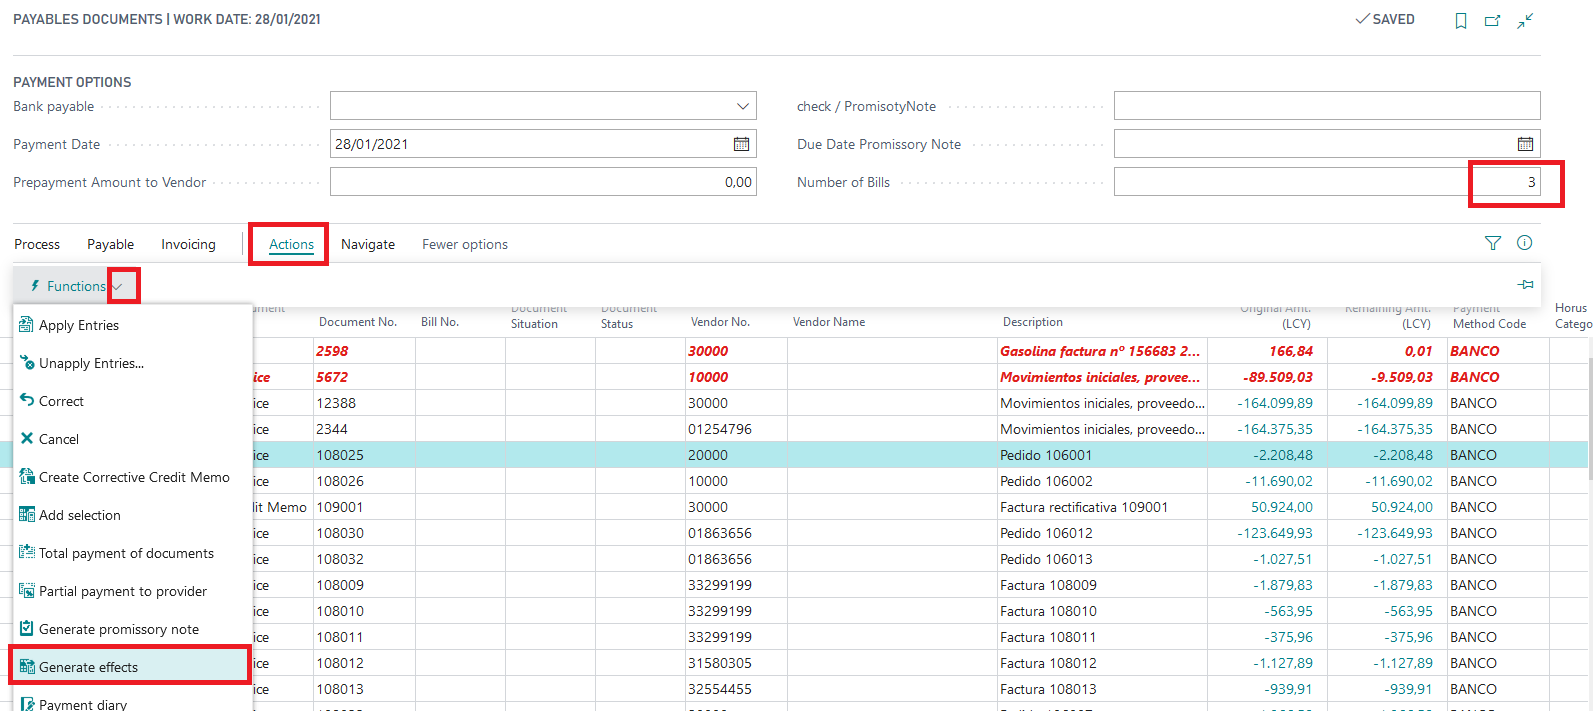Click remaining amount -123.649,93
This screenshot has width=1593, height=711.
pos(1395,533)
